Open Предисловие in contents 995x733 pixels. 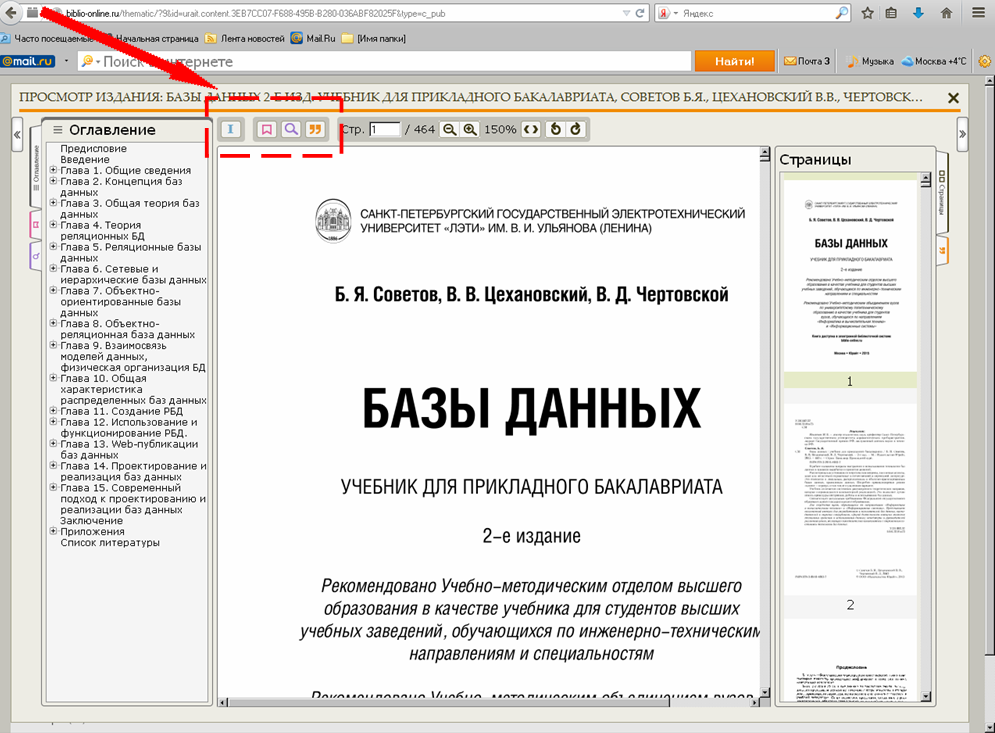[x=93, y=149]
